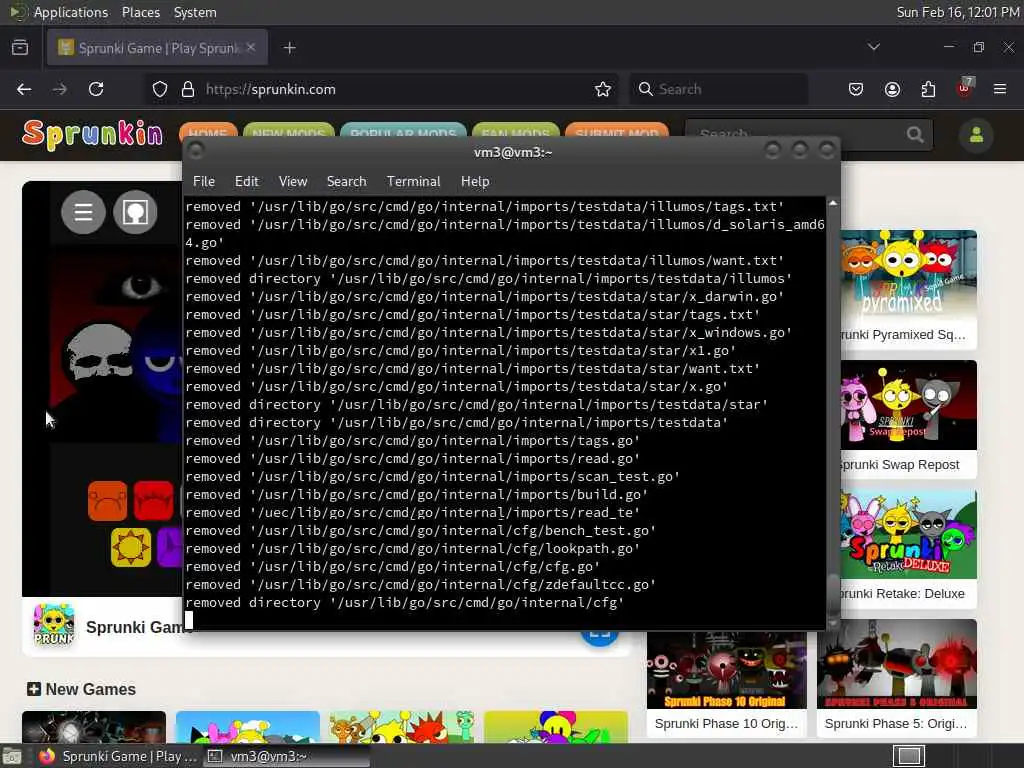
Task: Show tracking protection shield info
Action: [159, 89]
